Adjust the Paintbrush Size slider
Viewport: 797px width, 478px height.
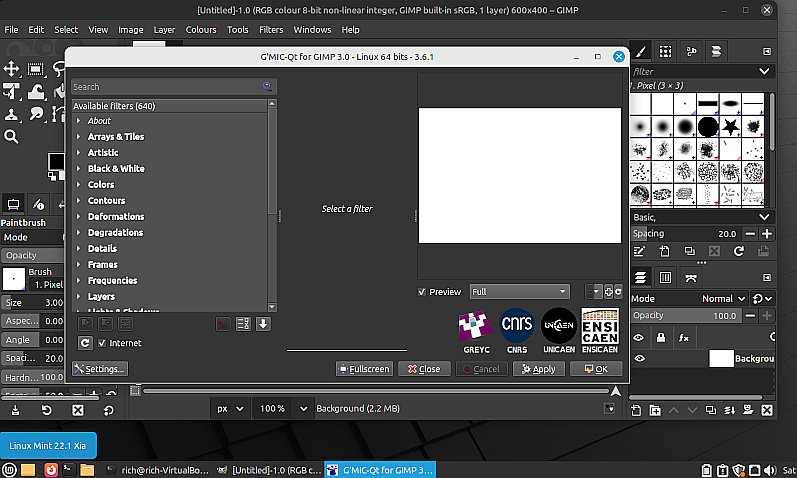[33, 303]
